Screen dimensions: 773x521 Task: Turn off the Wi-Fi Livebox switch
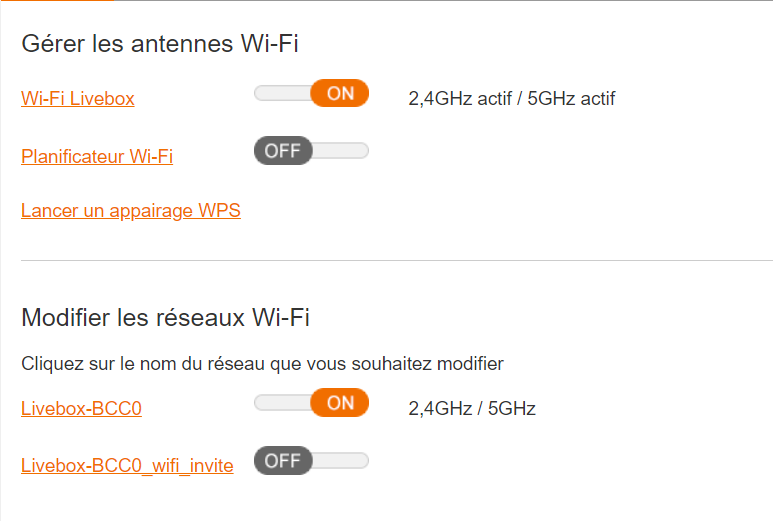311,93
